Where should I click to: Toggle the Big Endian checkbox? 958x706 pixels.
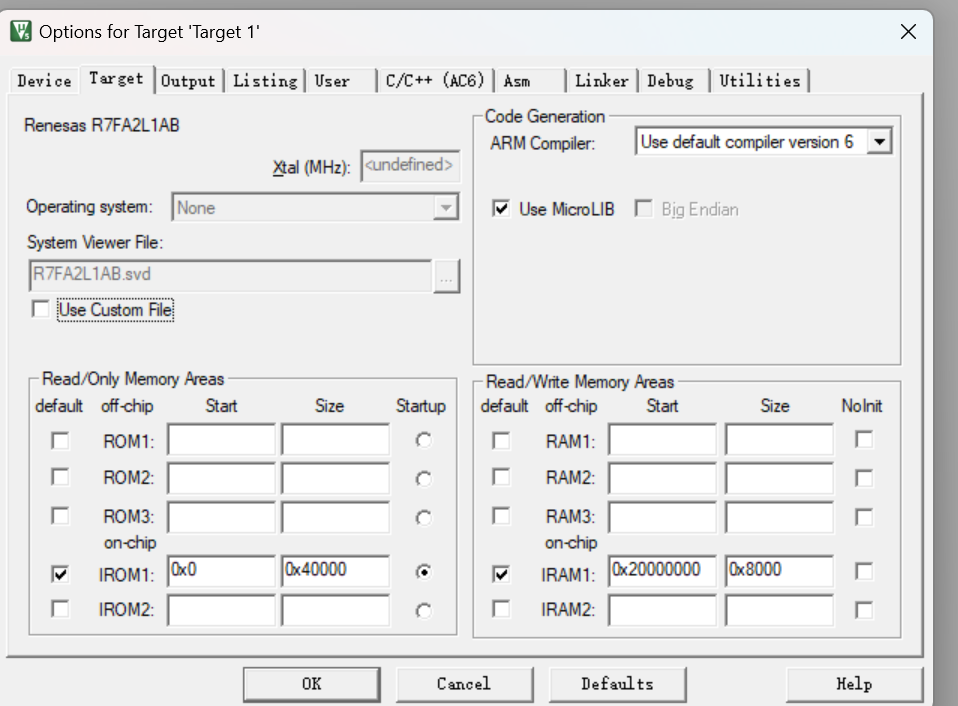[643, 209]
